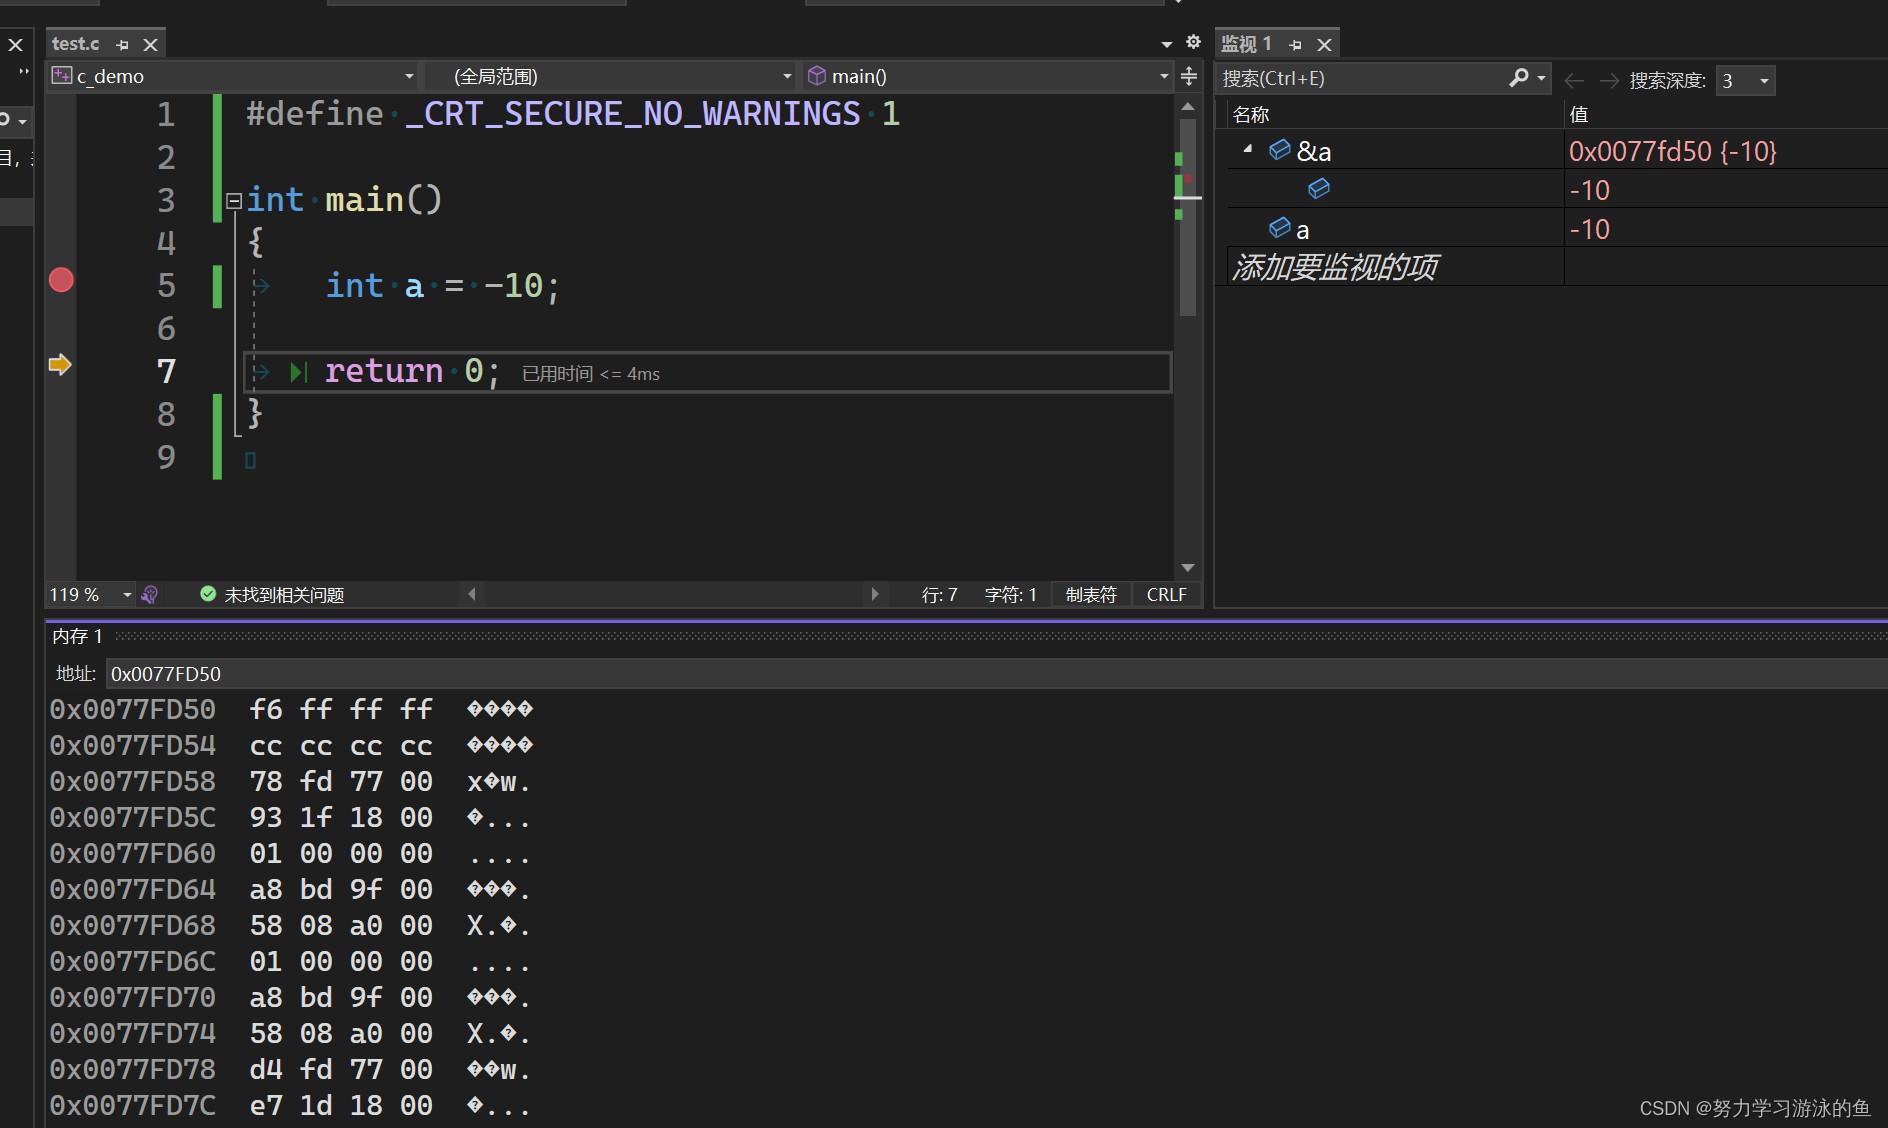Click the memory address field 0x0077FD50
Screen dimensions: 1888x1128
(x=996, y=674)
